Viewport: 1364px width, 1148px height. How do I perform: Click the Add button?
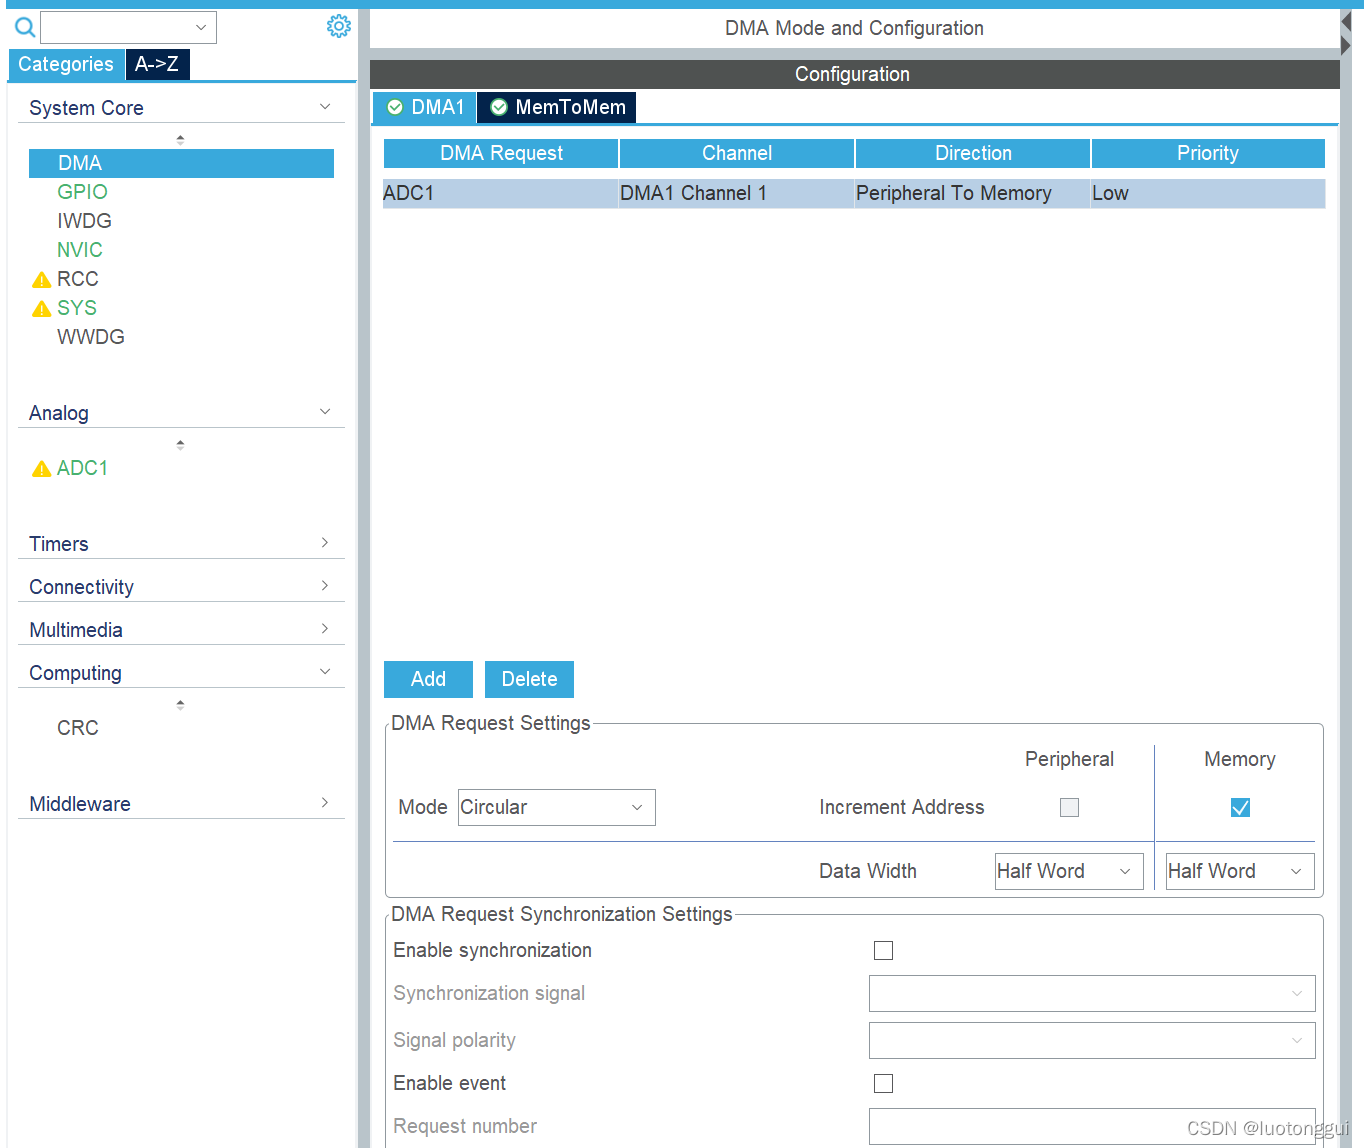pyautogui.click(x=428, y=679)
